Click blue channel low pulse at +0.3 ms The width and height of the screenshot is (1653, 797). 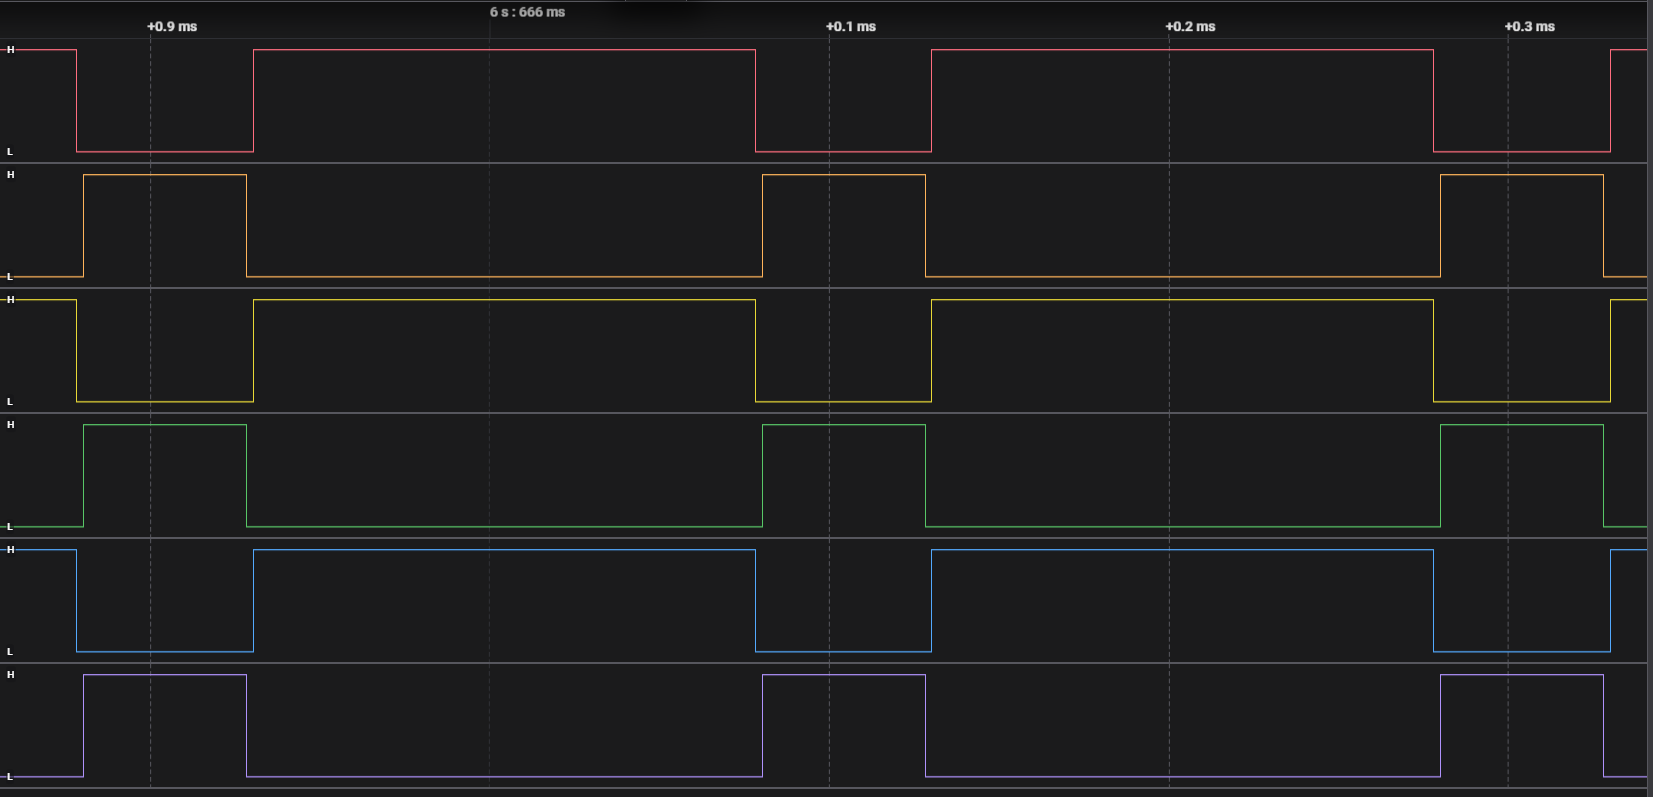(1522, 601)
